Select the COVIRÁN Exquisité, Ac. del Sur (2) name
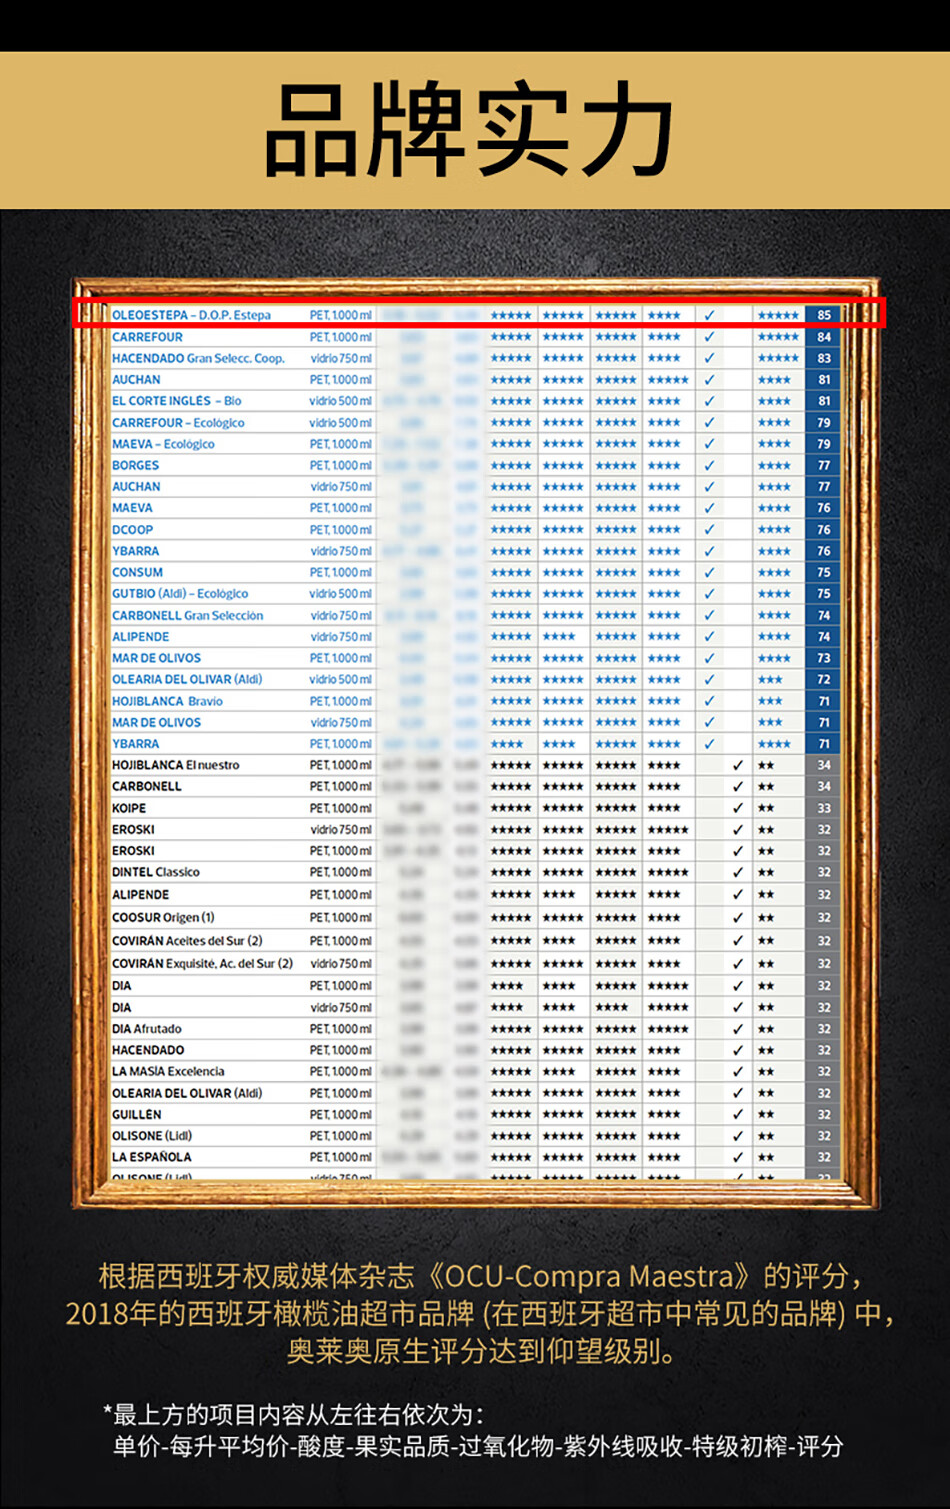This screenshot has height=1509, width=950. pyautogui.click(x=202, y=964)
